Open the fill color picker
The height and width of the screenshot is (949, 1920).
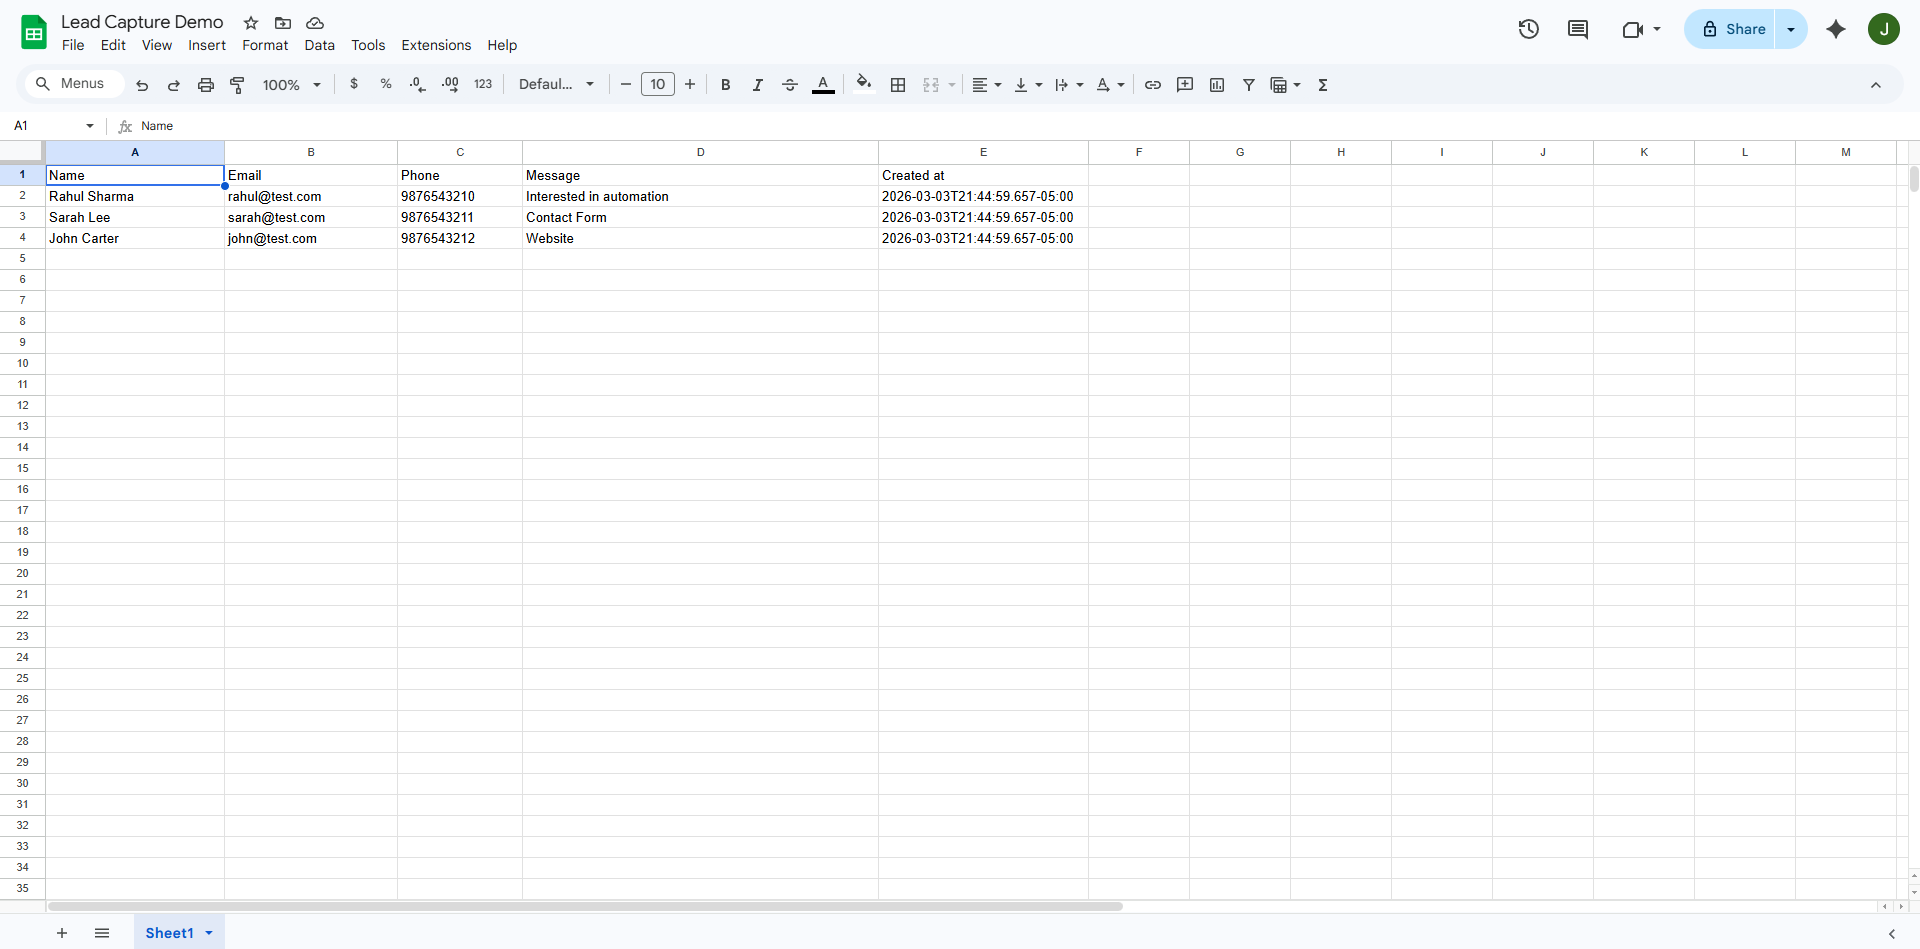point(864,84)
